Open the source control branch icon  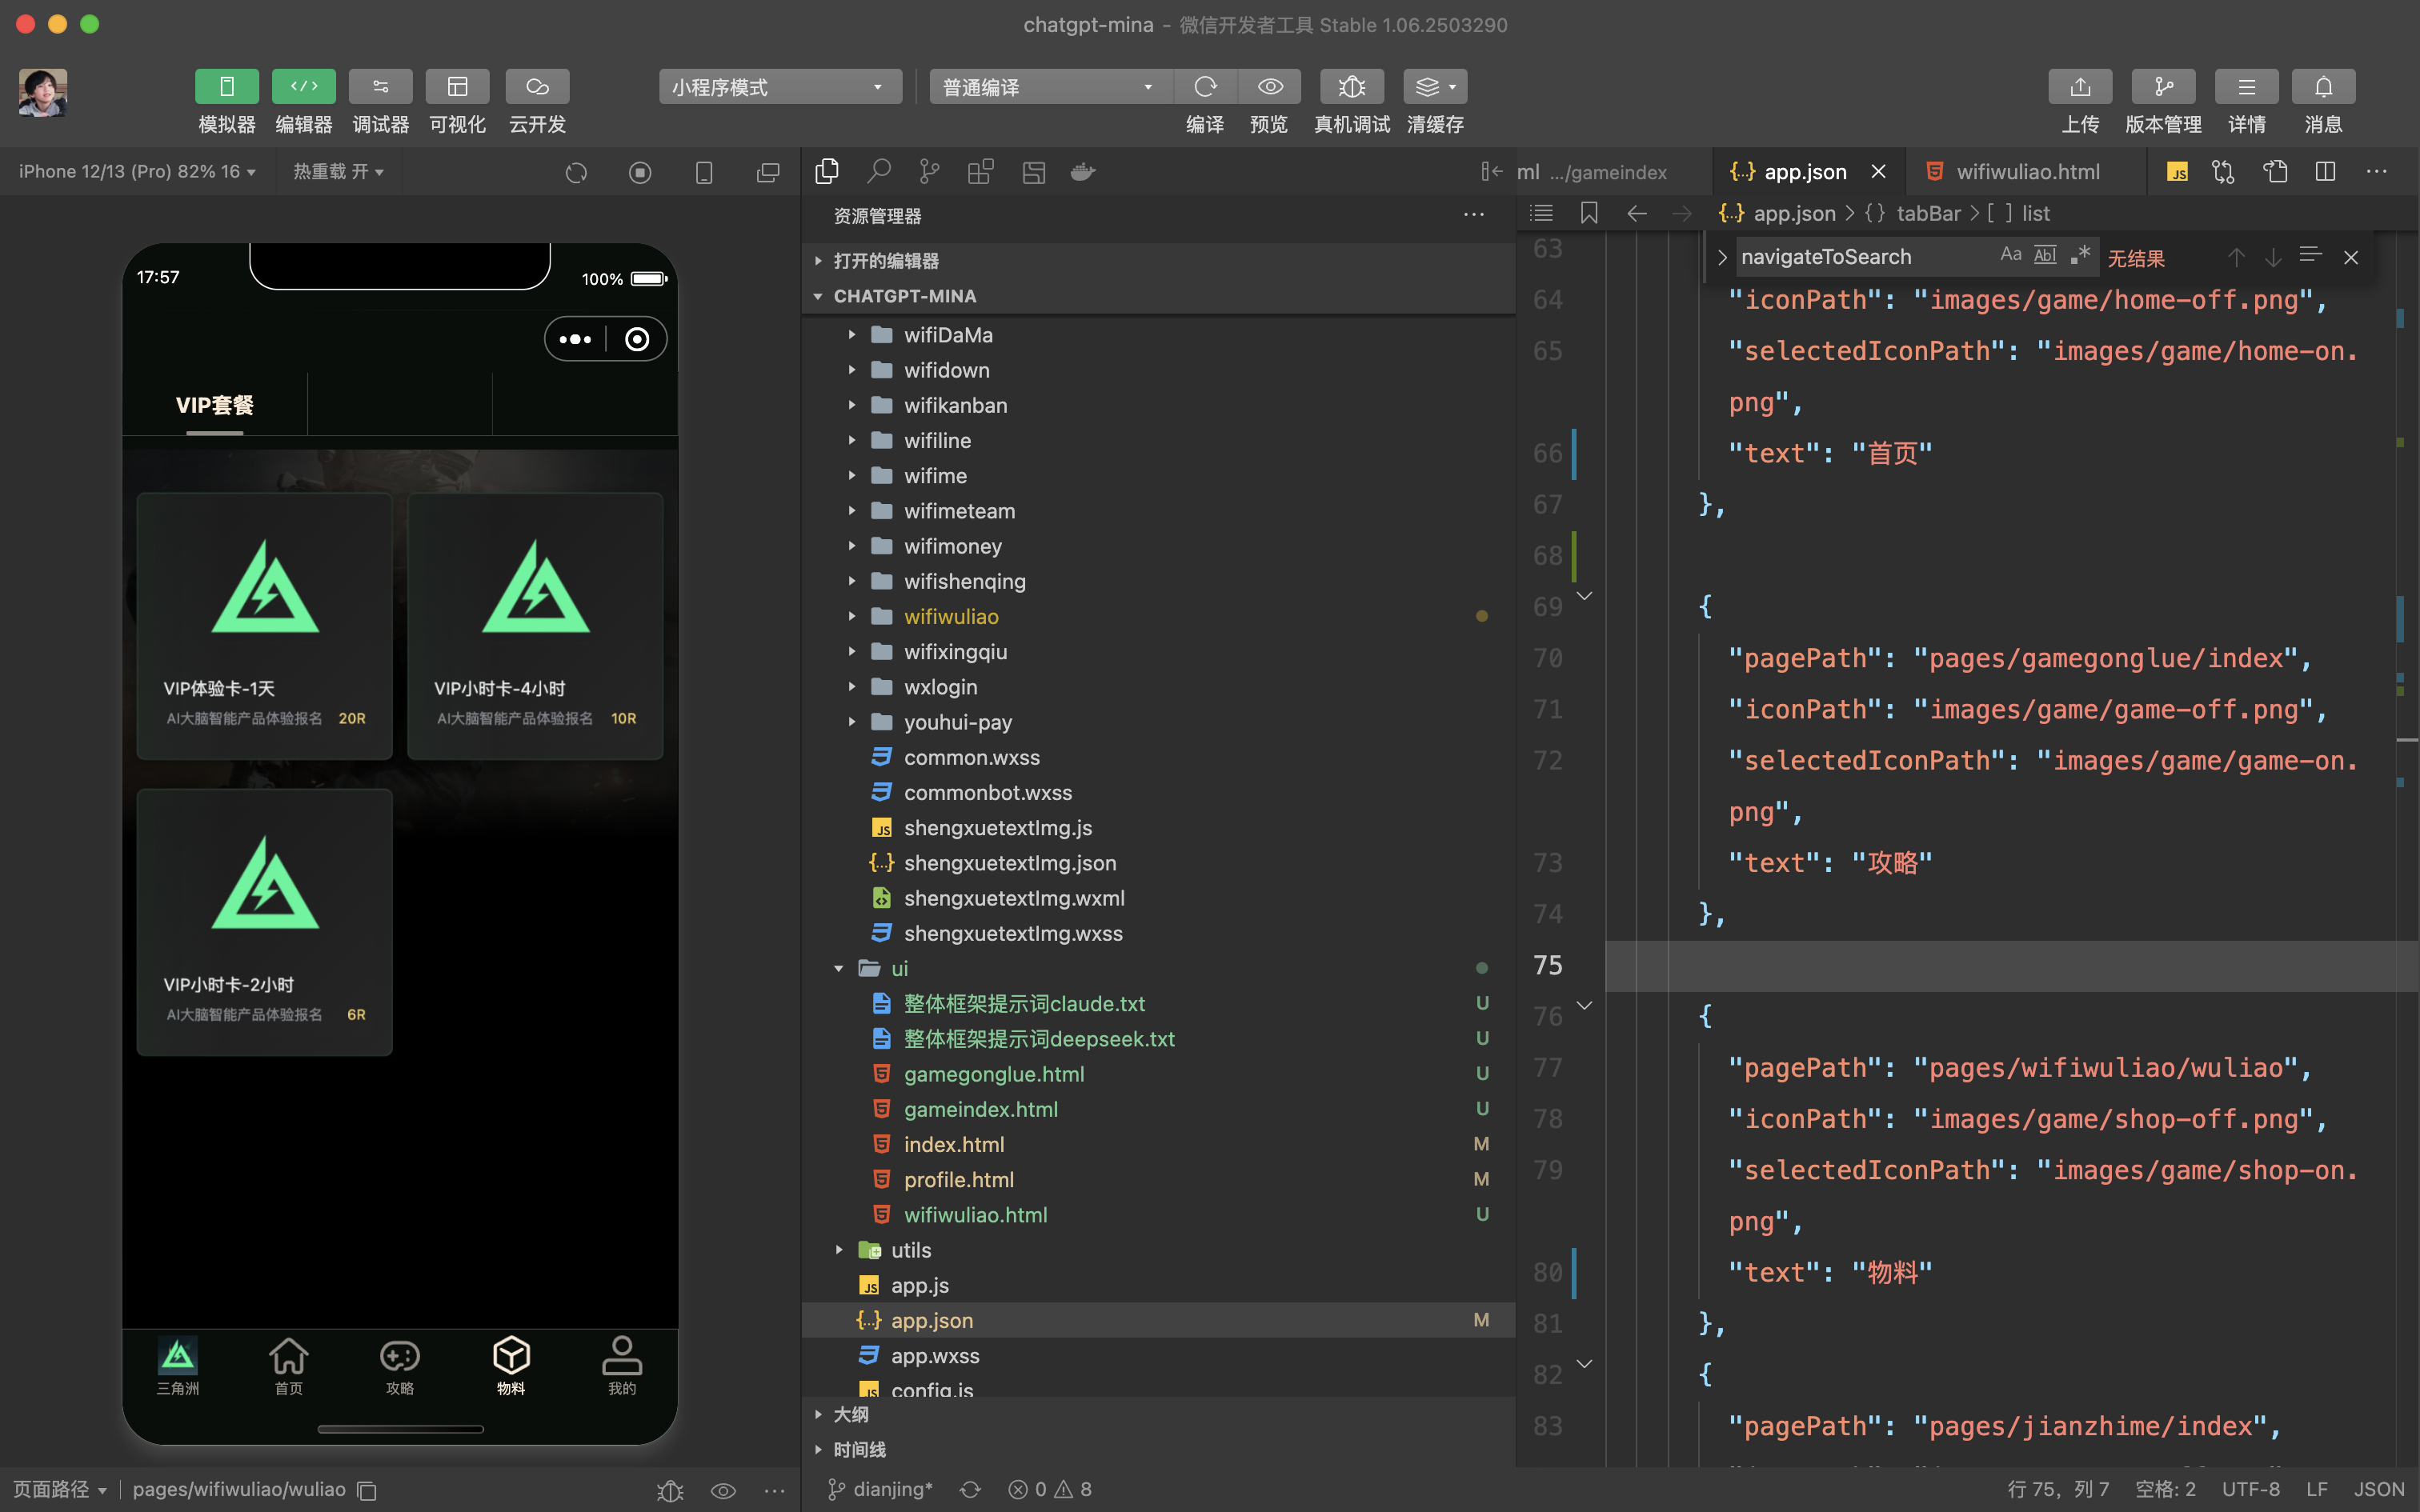pyautogui.click(x=929, y=172)
